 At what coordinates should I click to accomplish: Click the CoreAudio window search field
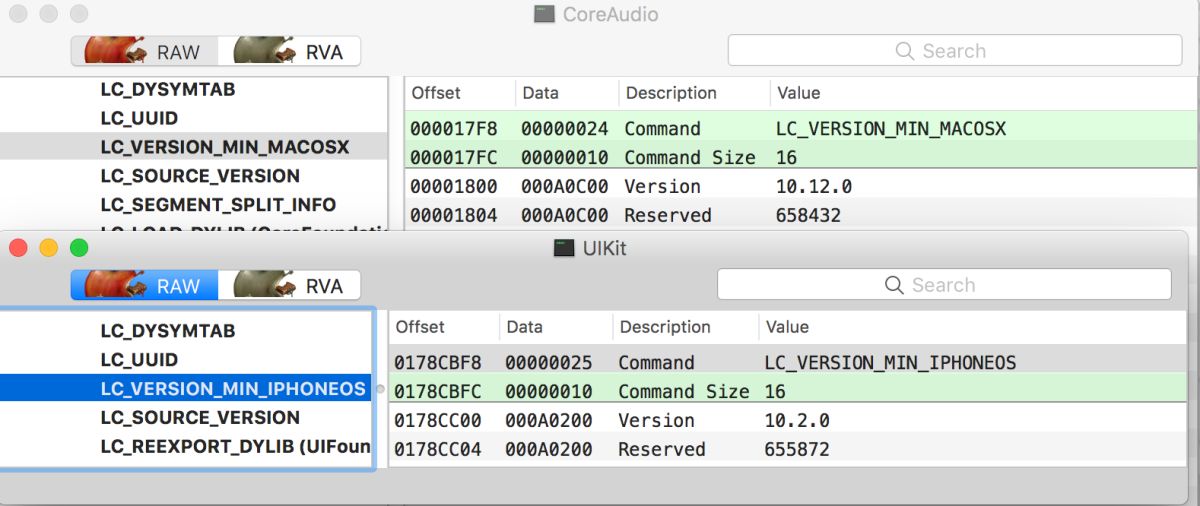954,51
